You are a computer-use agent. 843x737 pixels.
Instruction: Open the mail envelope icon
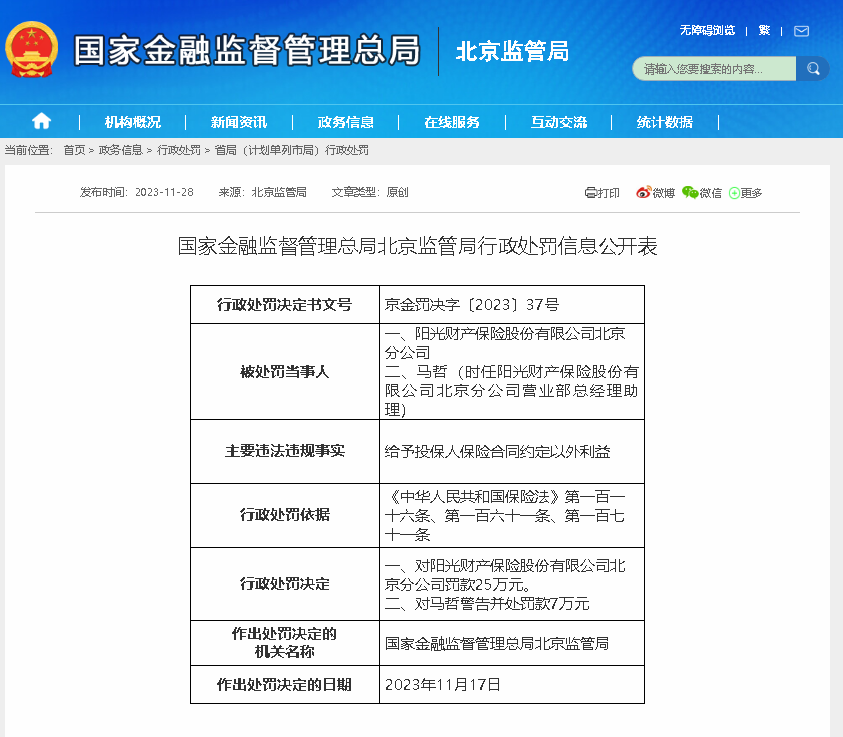801,31
